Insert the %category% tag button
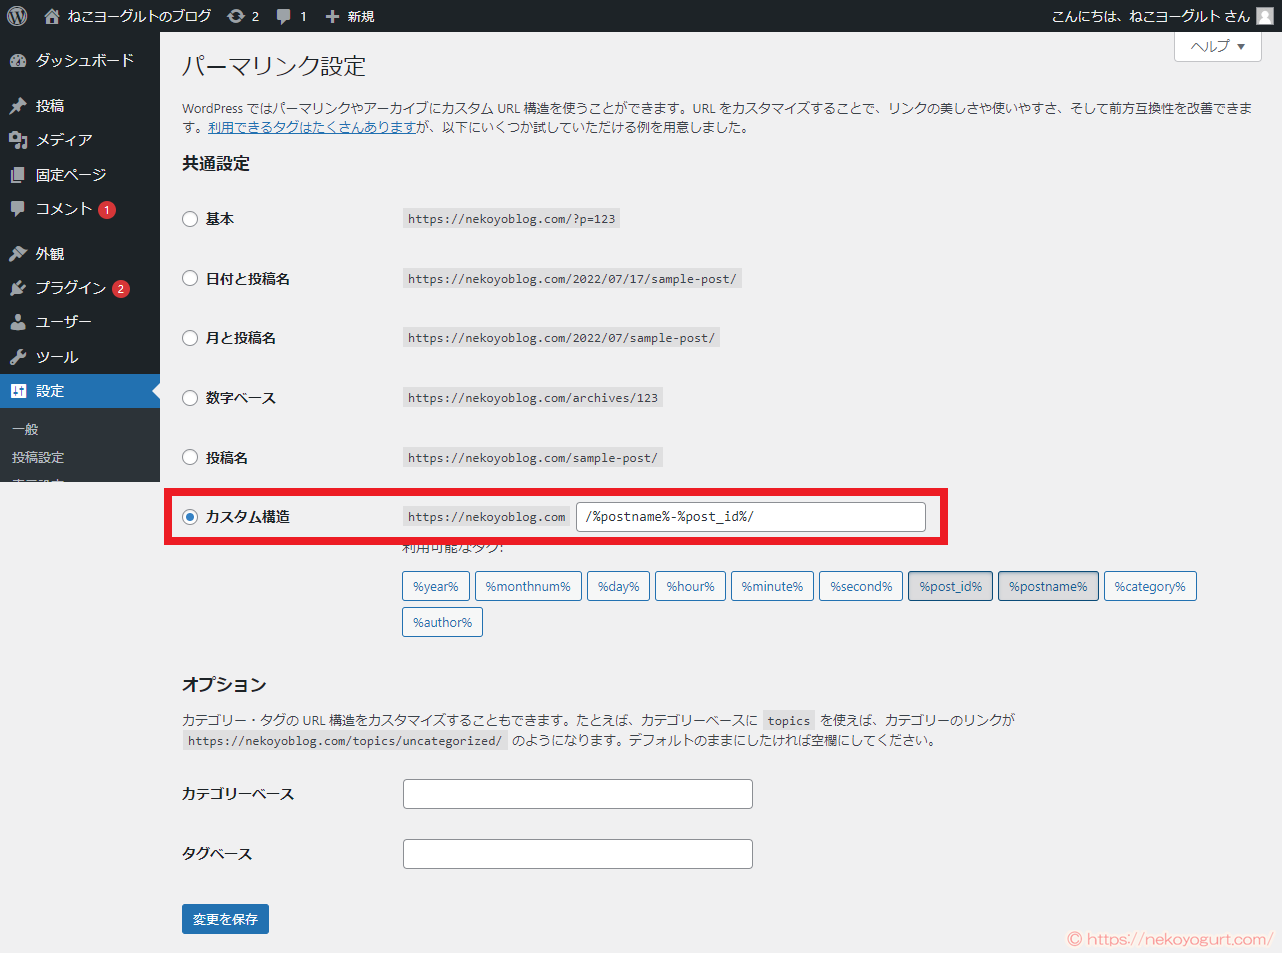1282x953 pixels. [x=1150, y=586]
